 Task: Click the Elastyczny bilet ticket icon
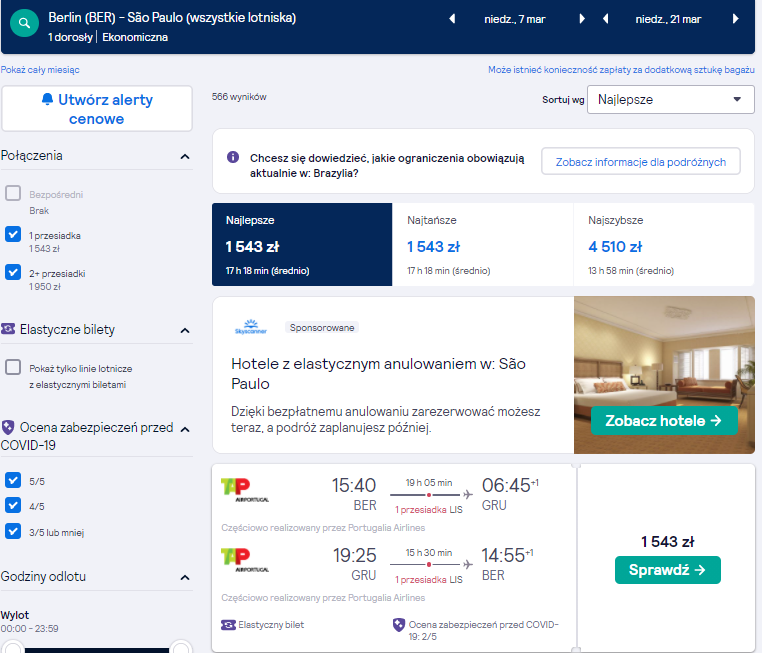point(228,625)
